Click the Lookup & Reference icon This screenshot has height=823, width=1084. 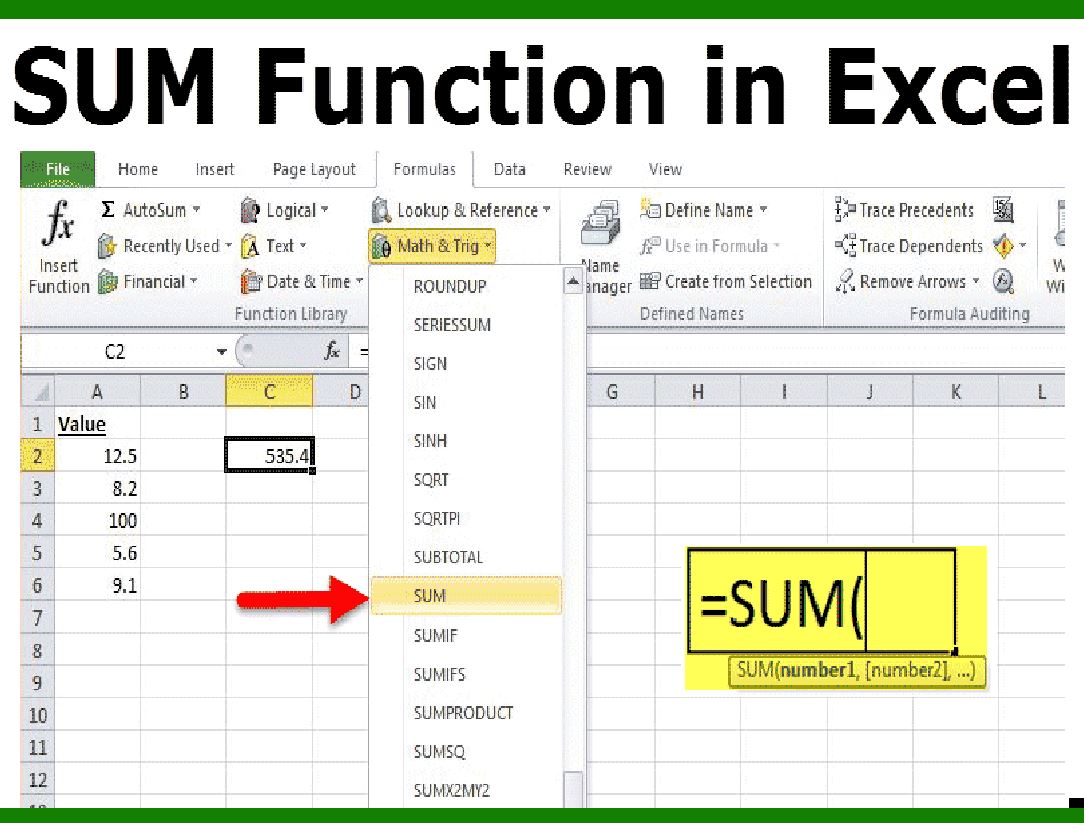(381, 210)
